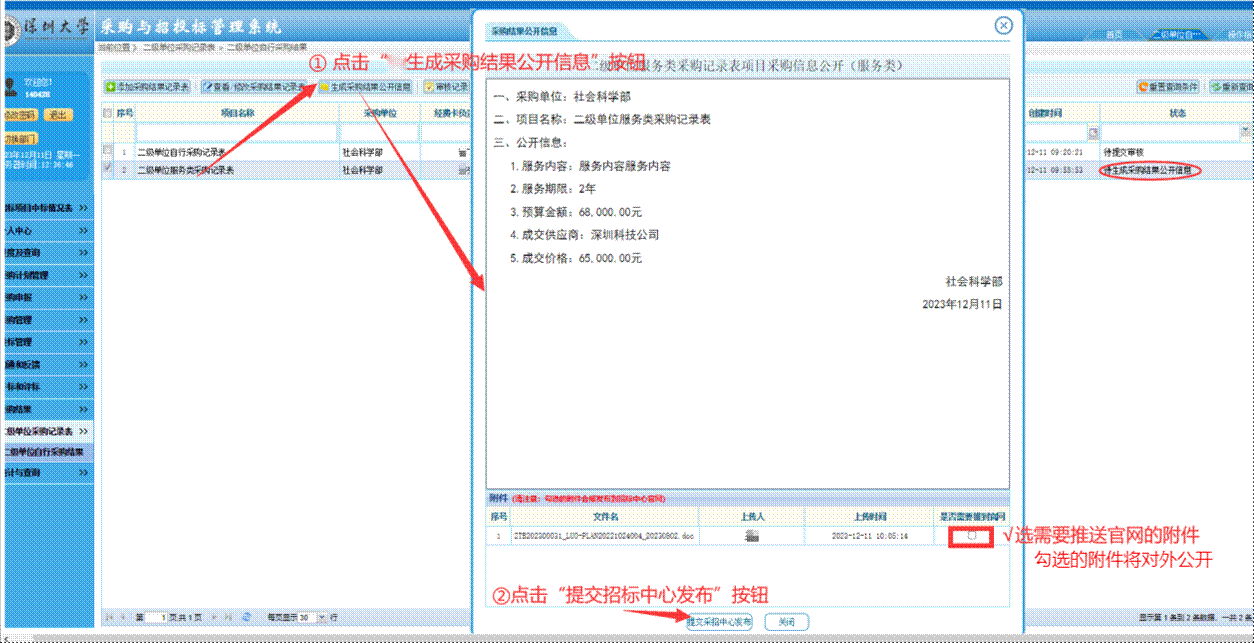
Task: Open the date picker in 创建时间 filter
Action: [x=1093, y=132]
